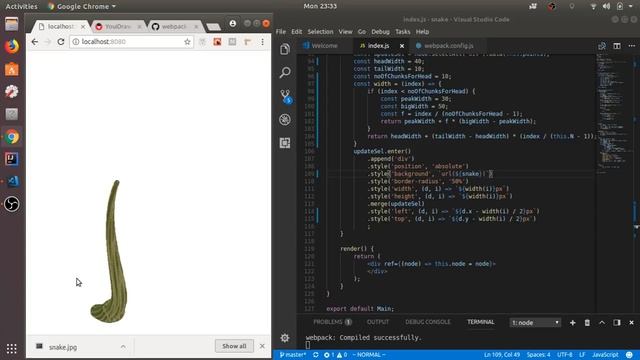Open Ubuntu Software from the dock
The width and height of the screenshot is (640, 360).
tap(11, 69)
